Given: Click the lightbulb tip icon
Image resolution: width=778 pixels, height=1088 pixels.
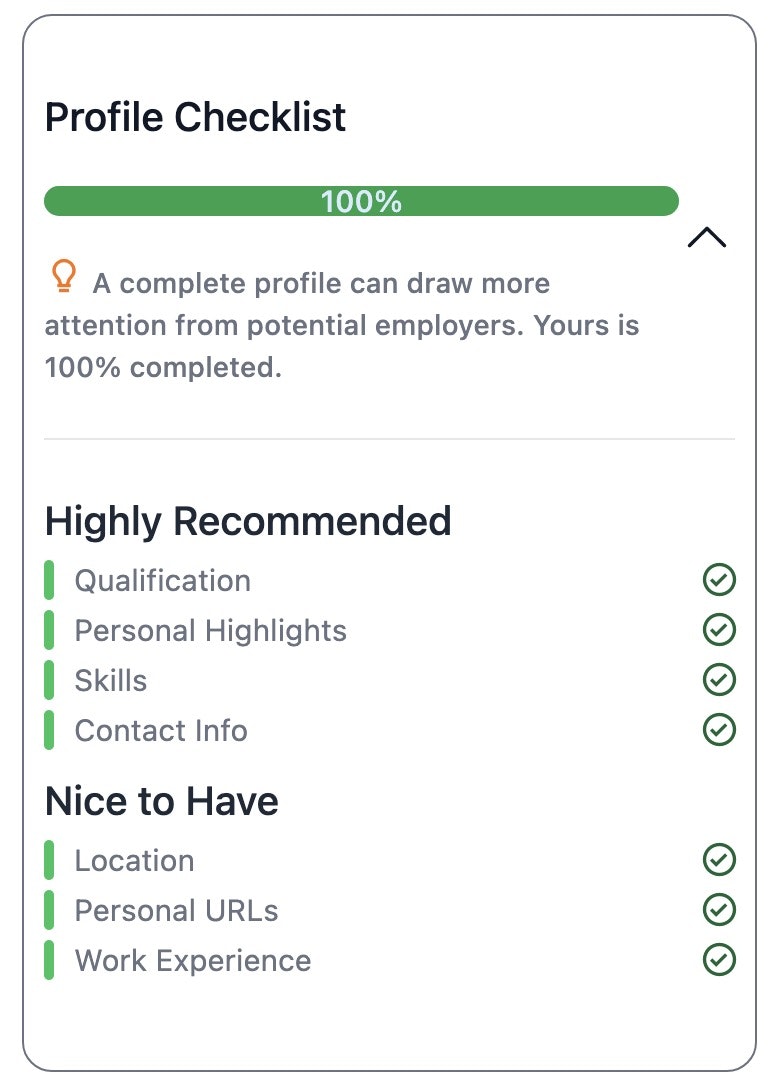Looking at the screenshot, I should (64, 276).
